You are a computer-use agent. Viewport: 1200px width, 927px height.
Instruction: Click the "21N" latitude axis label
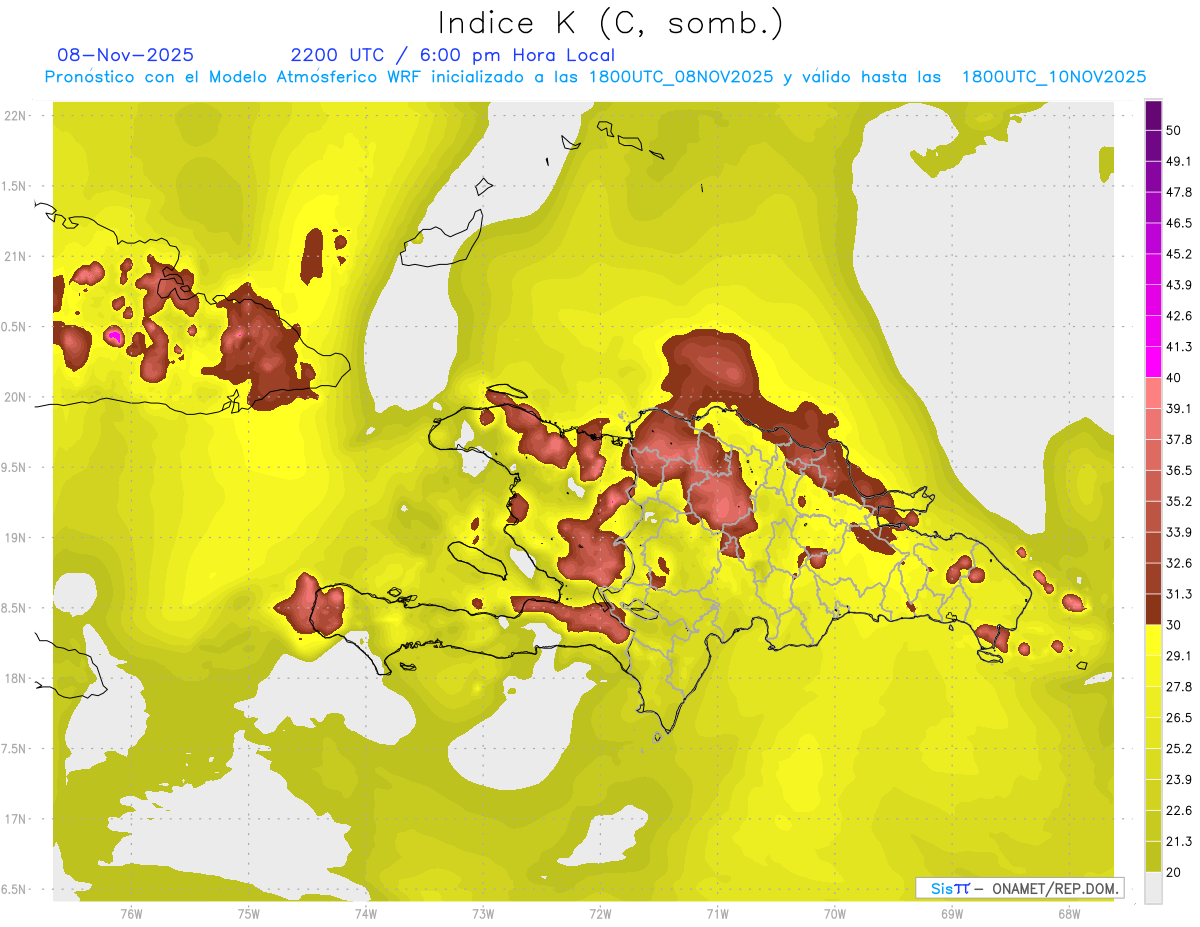click(15, 256)
